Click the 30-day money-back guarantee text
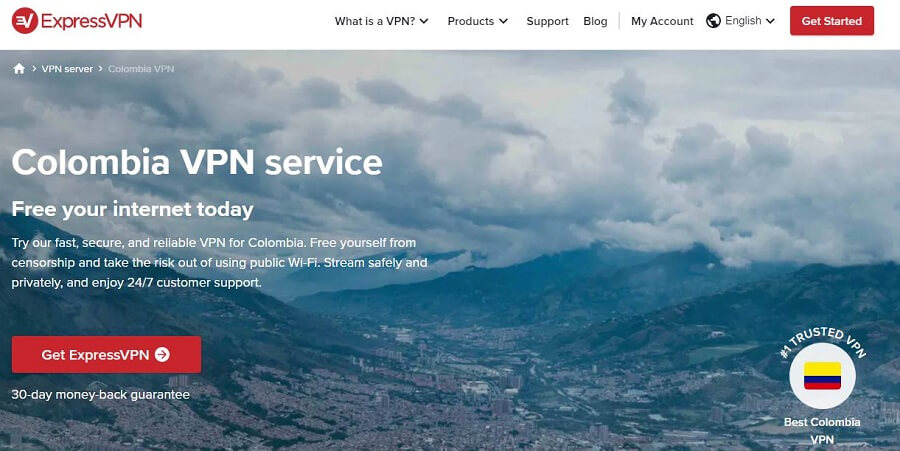The height and width of the screenshot is (451, 900). coord(100,395)
